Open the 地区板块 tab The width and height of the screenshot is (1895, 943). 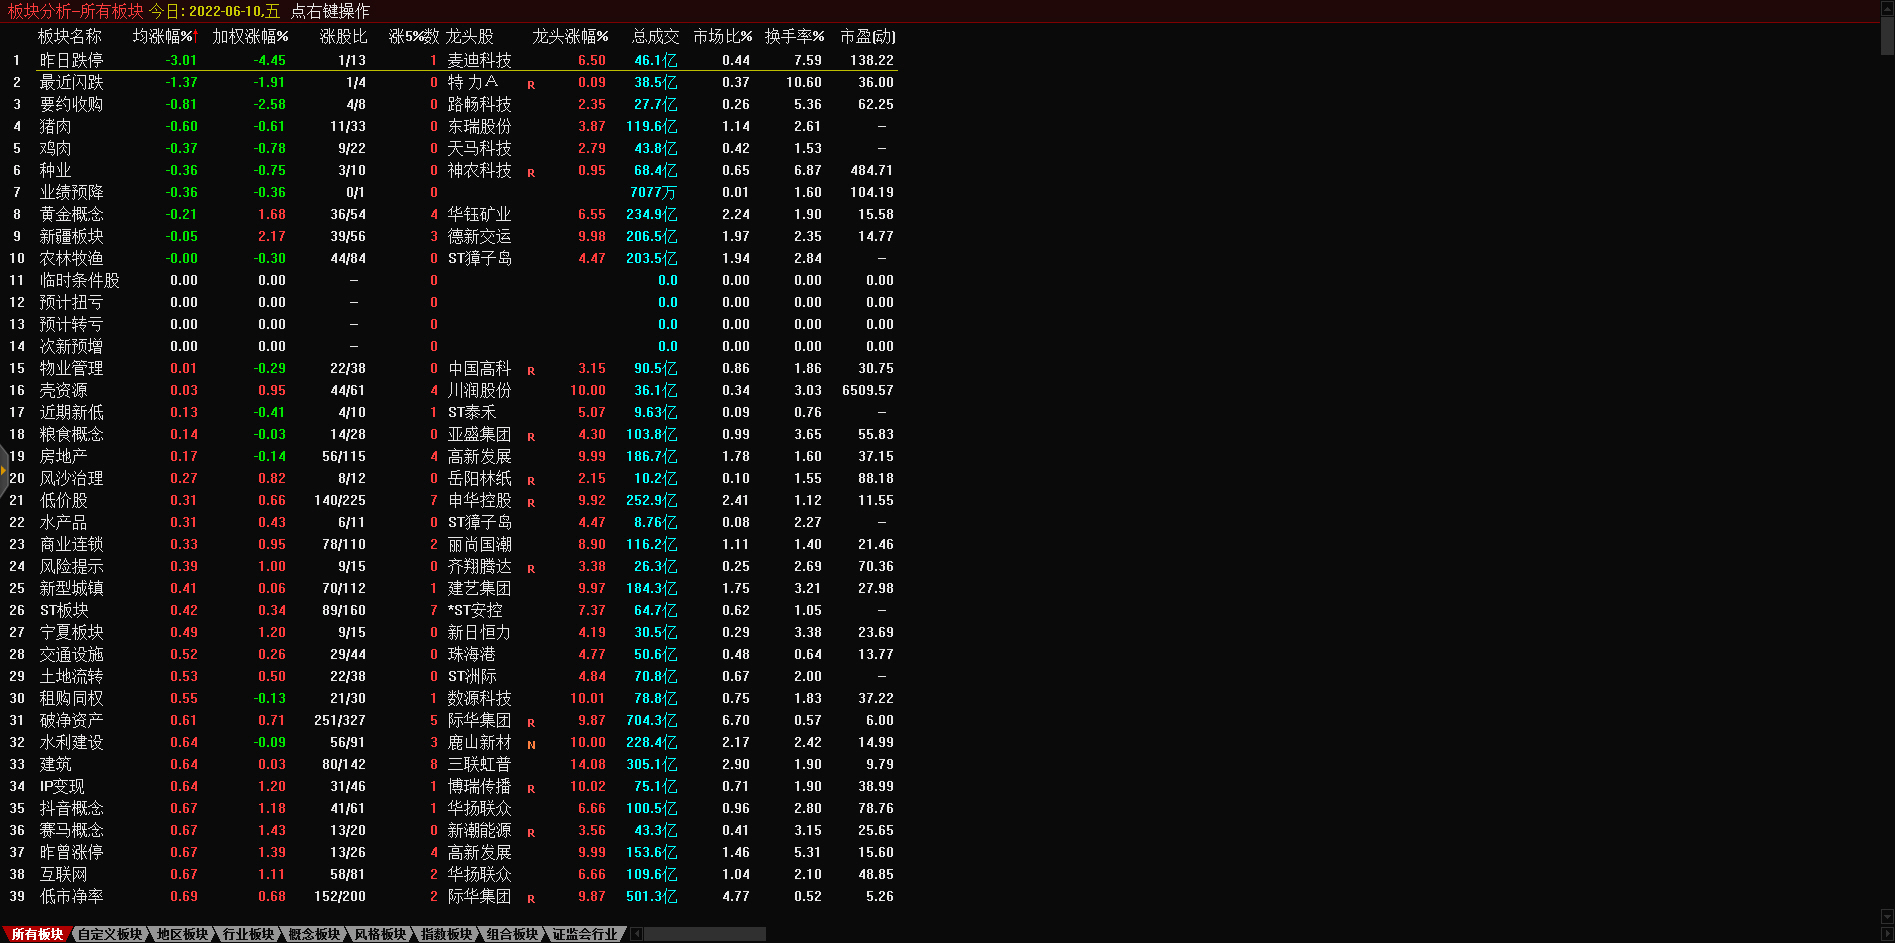tap(182, 934)
